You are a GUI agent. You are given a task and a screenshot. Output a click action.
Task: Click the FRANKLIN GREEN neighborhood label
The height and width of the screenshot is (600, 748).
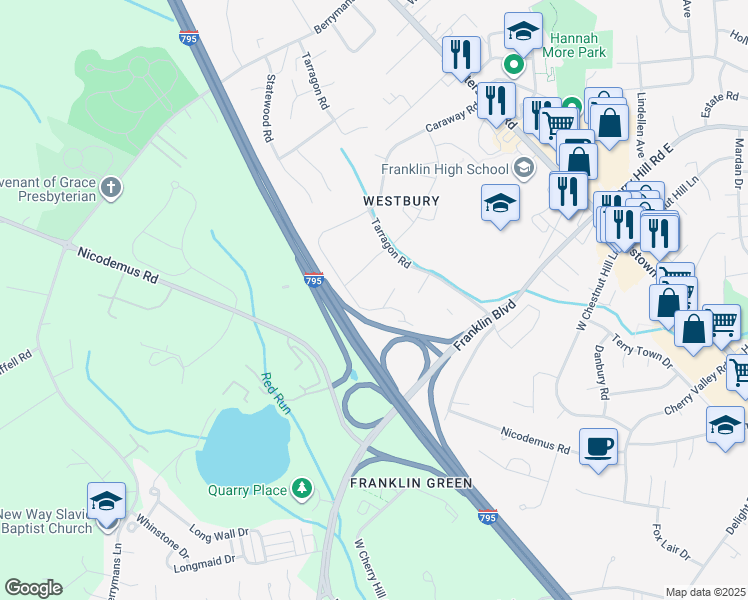pyautogui.click(x=411, y=483)
